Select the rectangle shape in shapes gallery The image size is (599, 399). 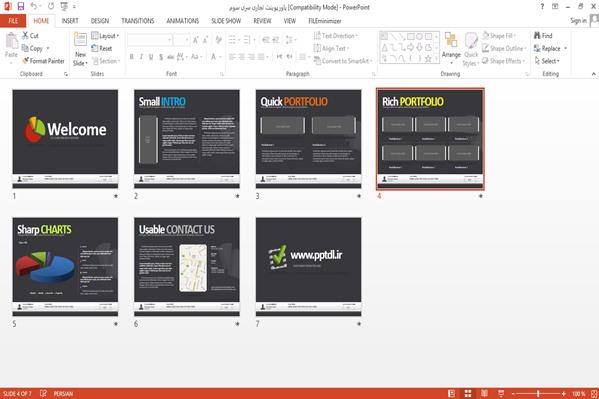tap(411, 37)
